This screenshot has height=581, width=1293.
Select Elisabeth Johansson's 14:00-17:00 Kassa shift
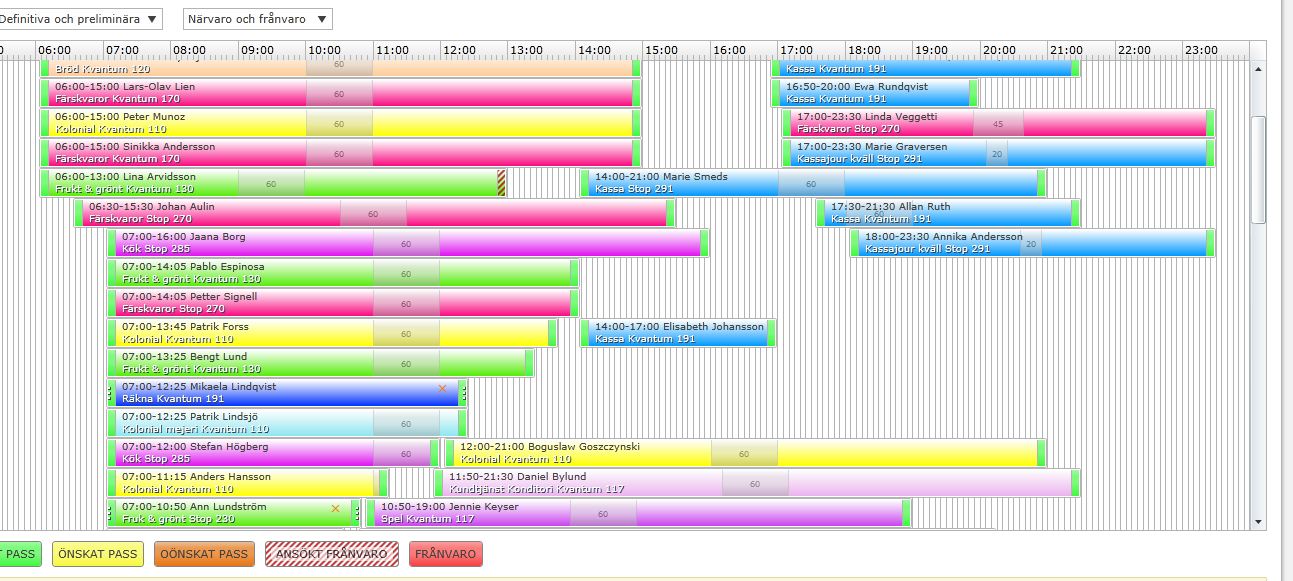tap(679, 333)
